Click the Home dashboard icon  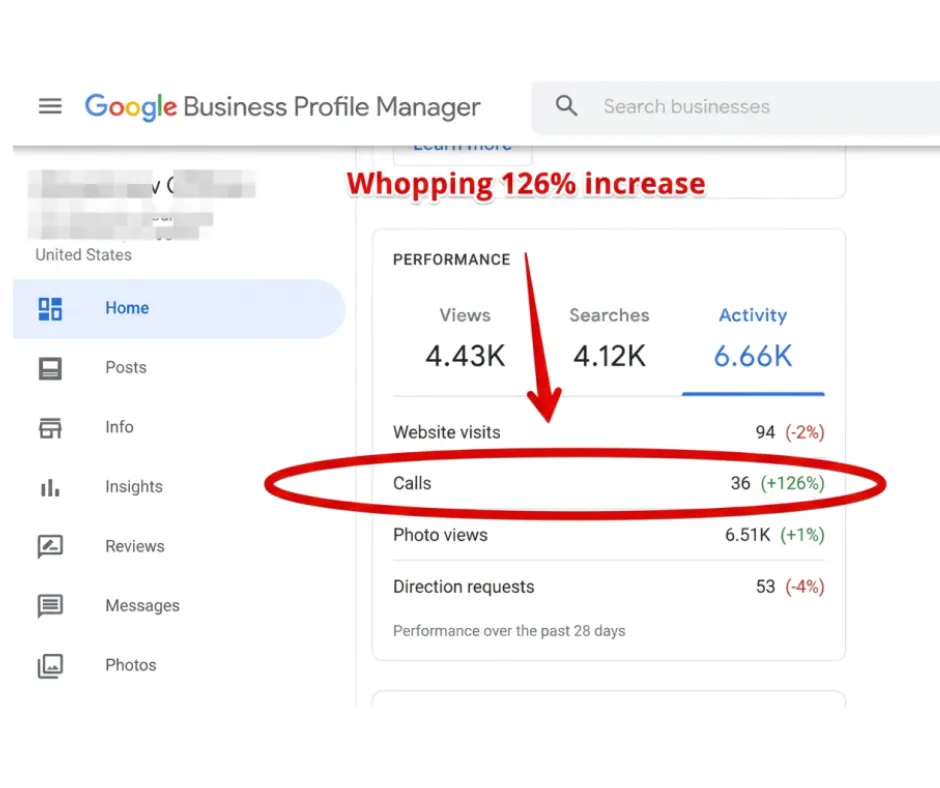[50, 309]
